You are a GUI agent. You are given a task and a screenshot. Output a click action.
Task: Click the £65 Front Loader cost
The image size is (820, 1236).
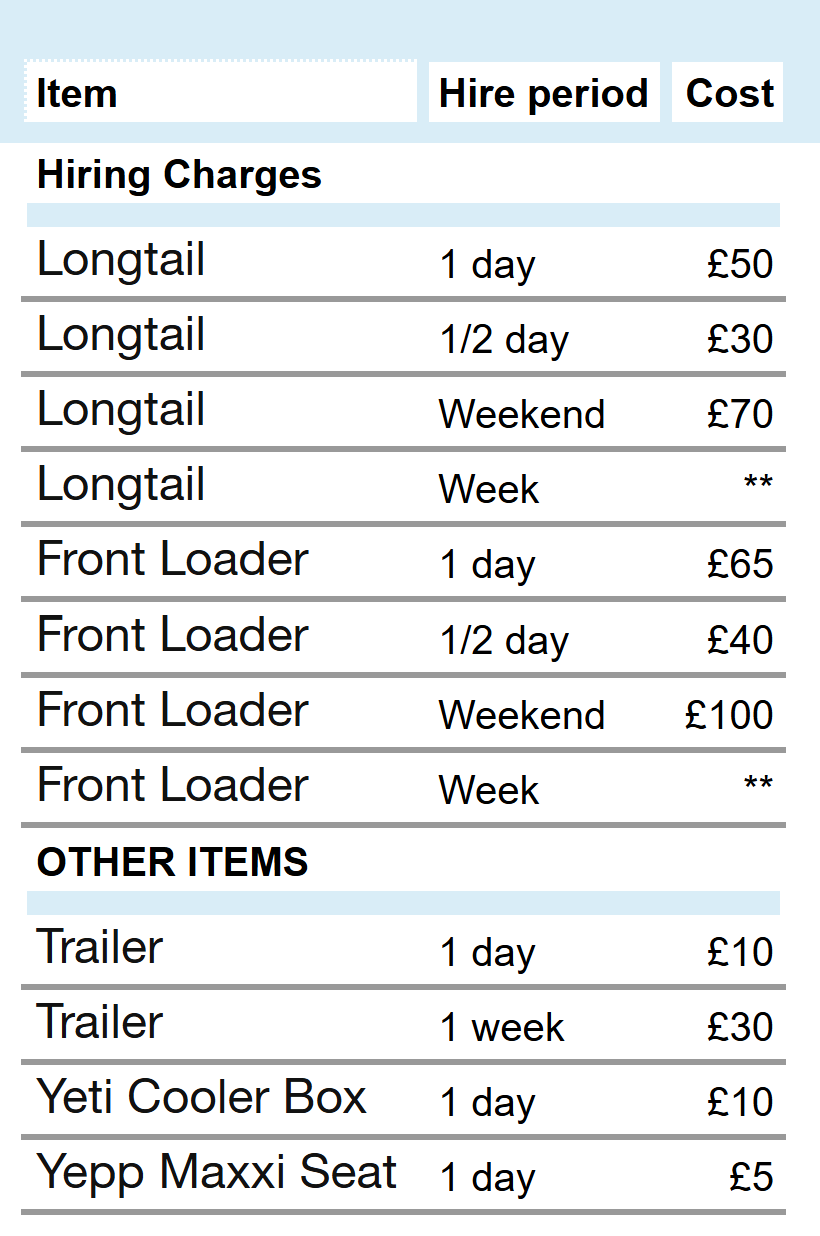click(740, 564)
